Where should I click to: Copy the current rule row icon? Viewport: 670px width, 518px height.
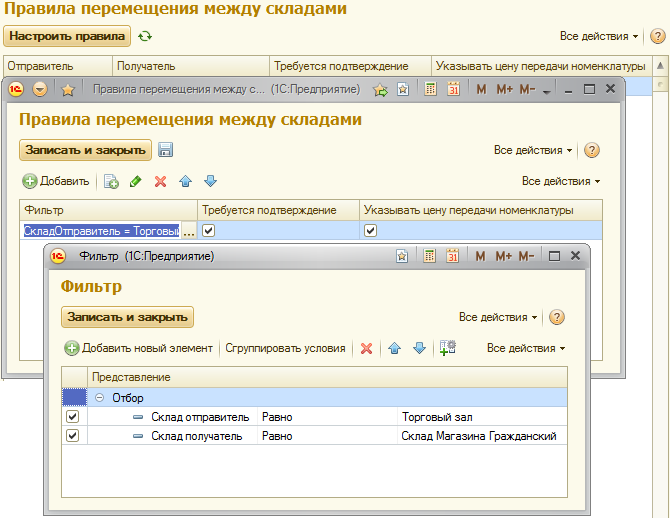click(x=111, y=181)
